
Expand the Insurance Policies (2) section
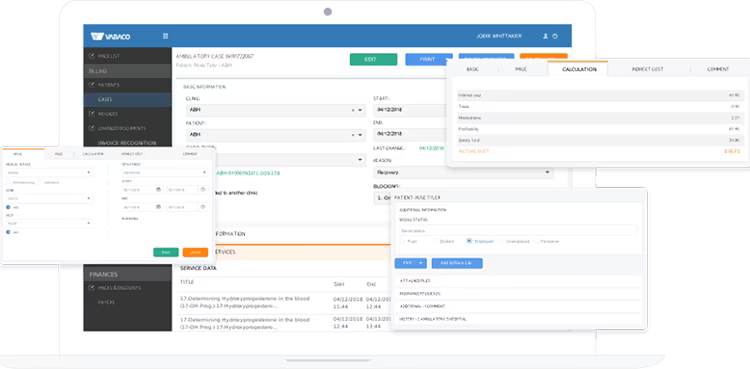(x=519, y=293)
